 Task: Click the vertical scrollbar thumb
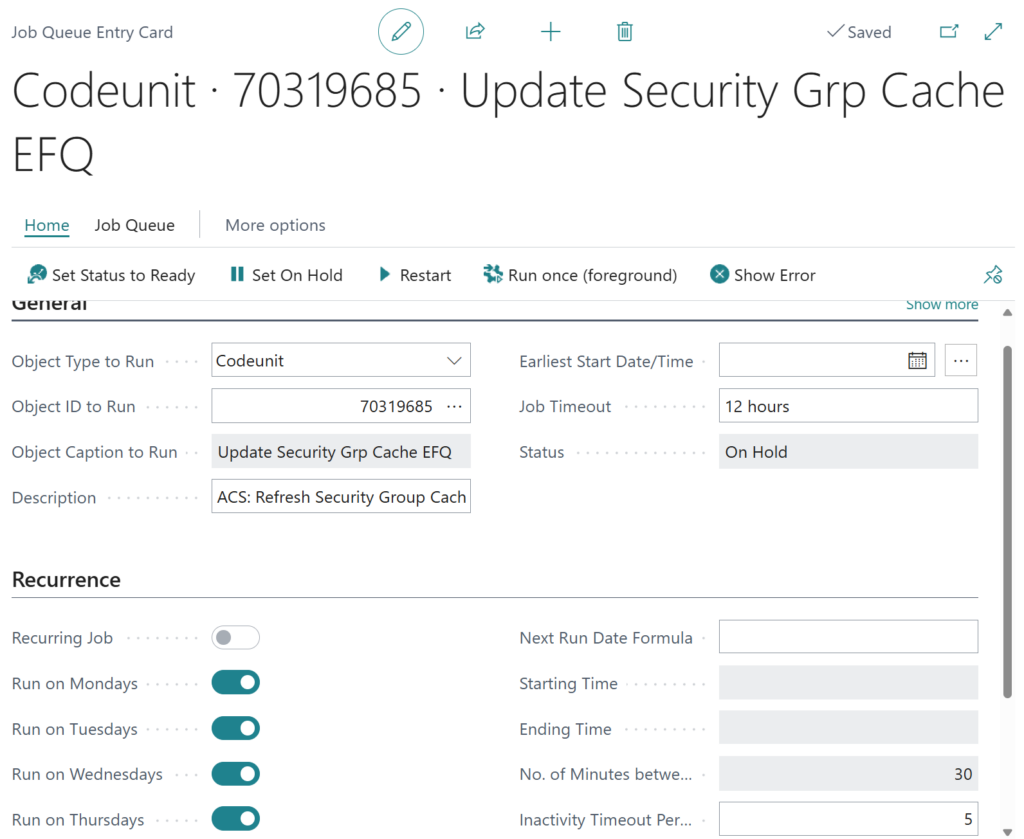coord(1007,520)
